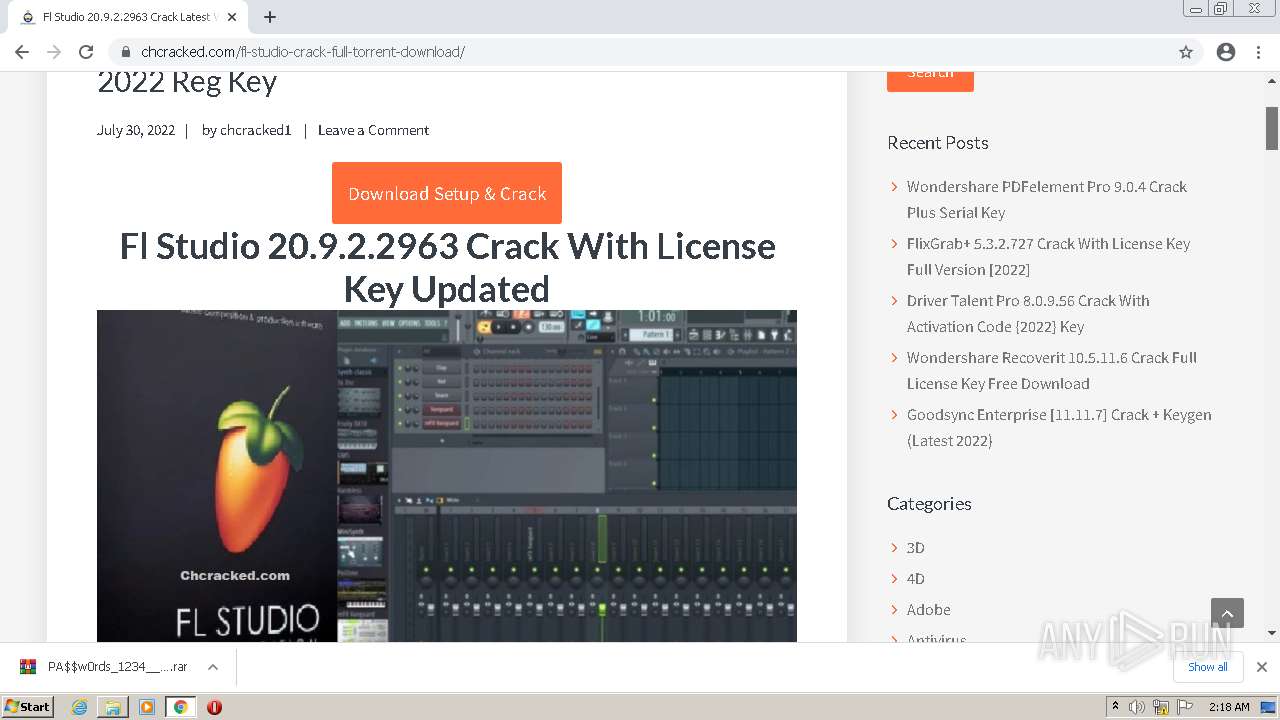Open the volume tray icon
Viewport: 1280px width, 720px height.
[1137, 707]
